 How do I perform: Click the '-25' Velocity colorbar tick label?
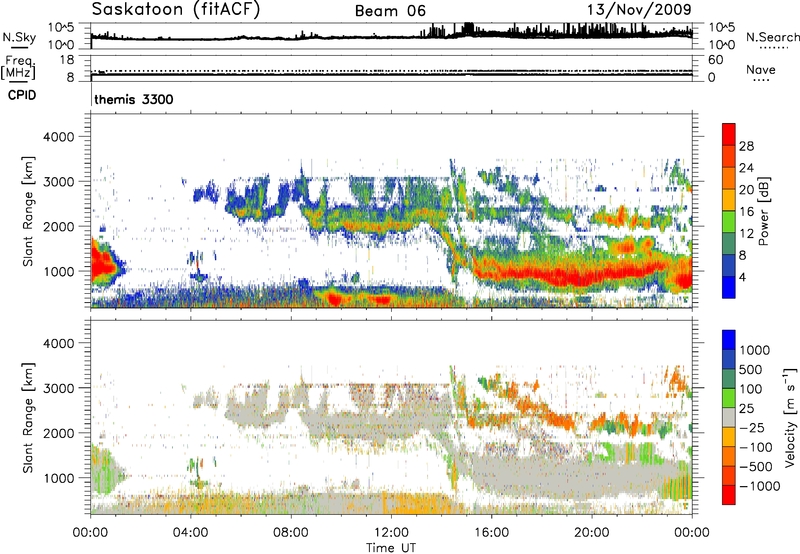pos(752,427)
